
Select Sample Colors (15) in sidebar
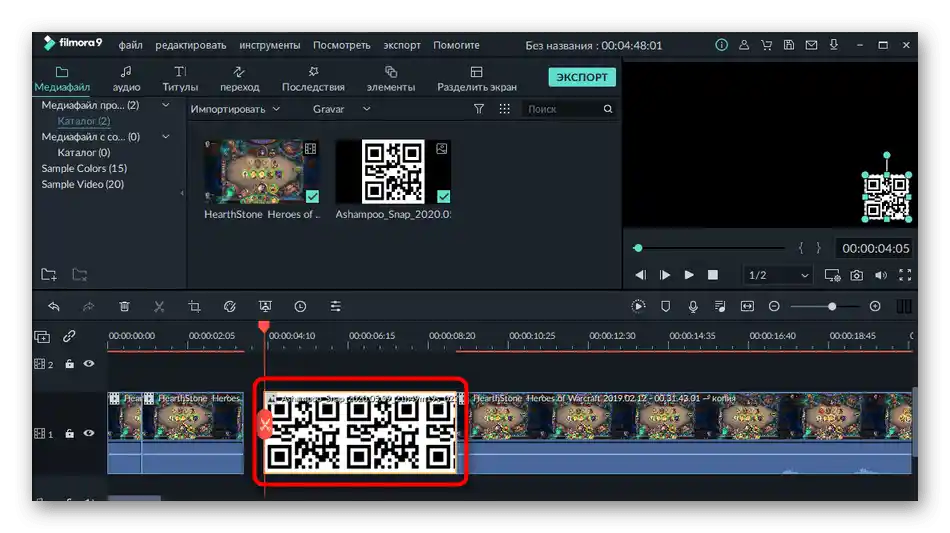click(84, 168)
